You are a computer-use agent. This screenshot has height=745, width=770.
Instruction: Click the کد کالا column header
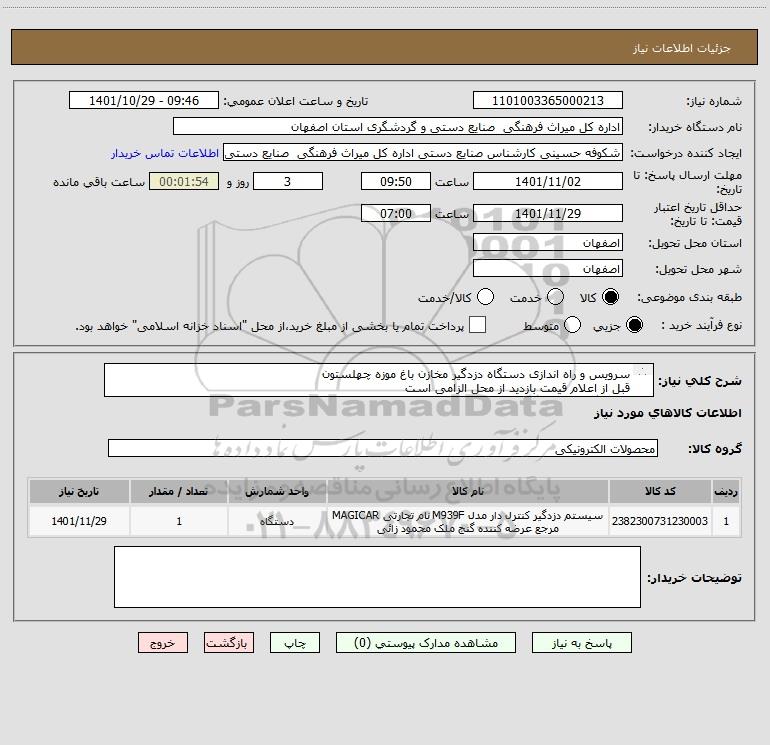(x=660, y=491)
